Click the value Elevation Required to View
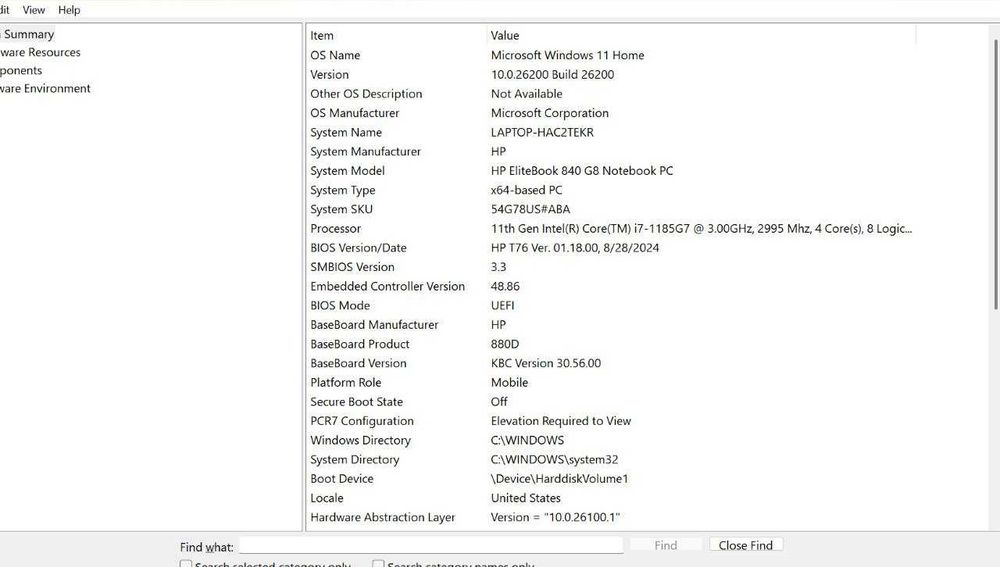The image size is (1000, 567). (x=561, y=421)
